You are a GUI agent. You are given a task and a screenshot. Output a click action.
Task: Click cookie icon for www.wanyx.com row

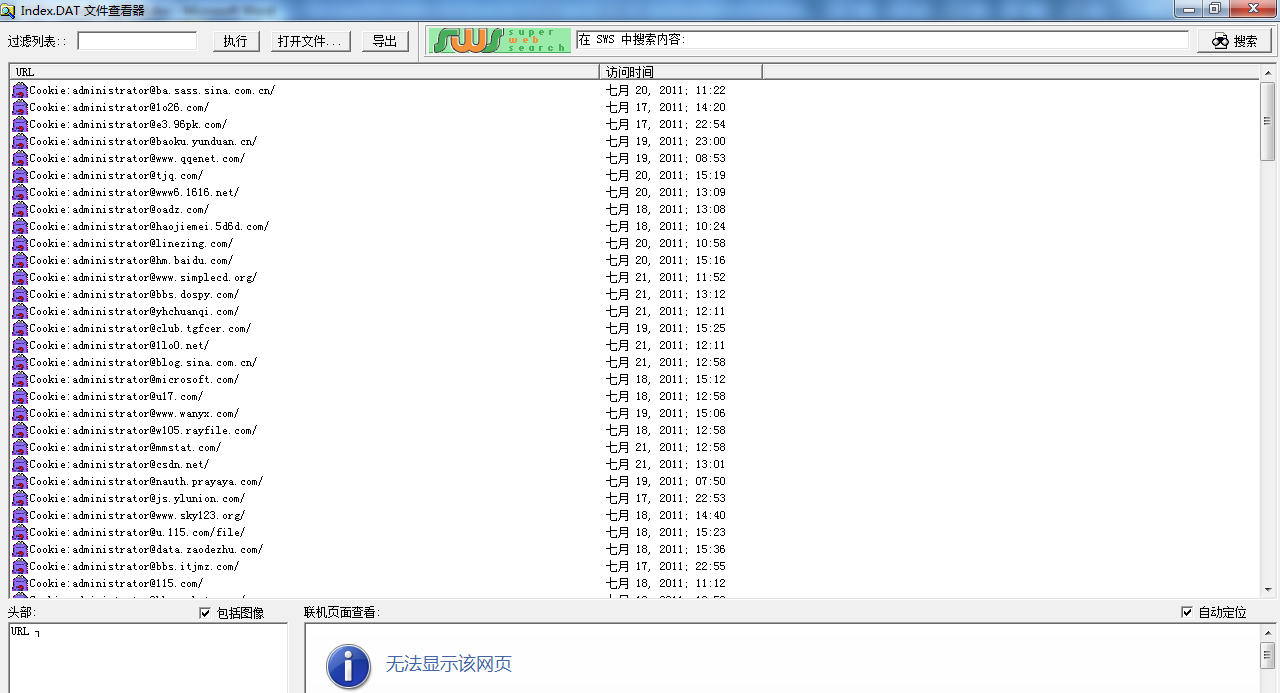(20, 413)
